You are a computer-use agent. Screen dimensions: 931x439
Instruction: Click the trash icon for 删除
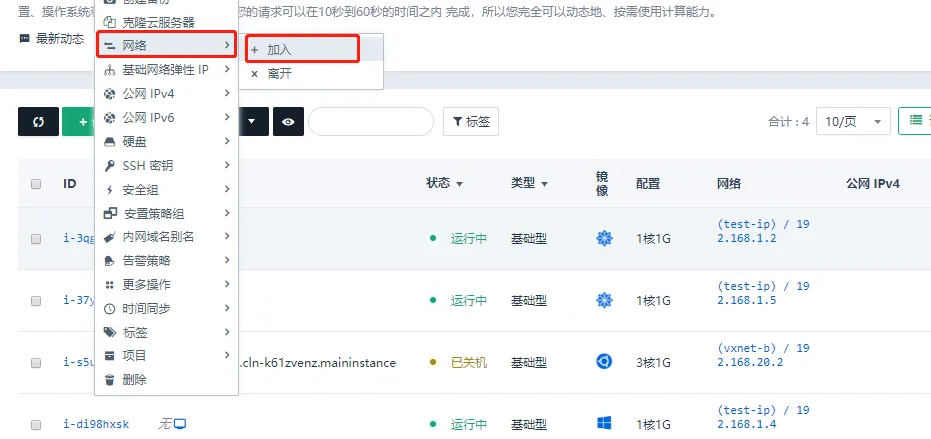pos(110,380)
